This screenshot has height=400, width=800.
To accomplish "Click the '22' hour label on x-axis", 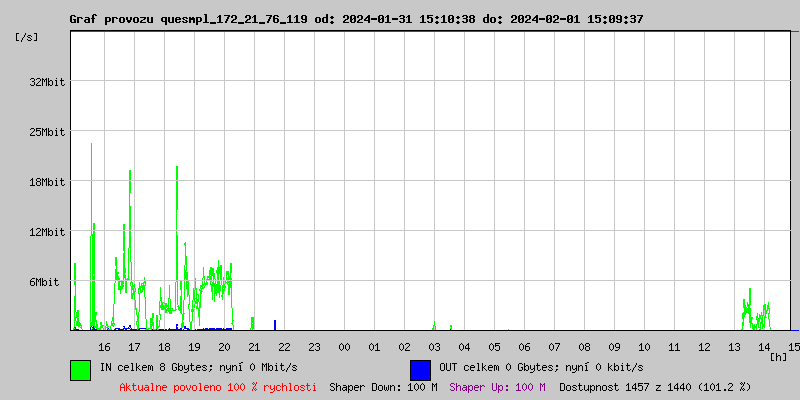I will pos(284,347).
